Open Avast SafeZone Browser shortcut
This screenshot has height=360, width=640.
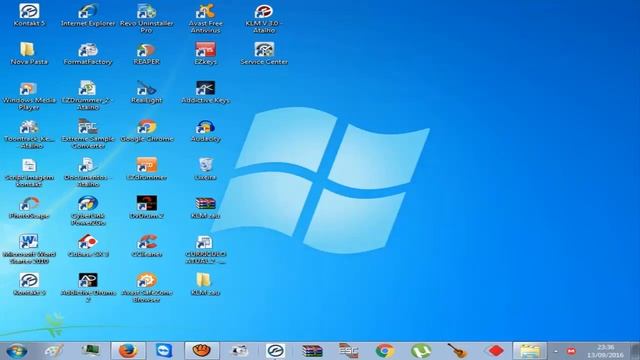[147, 287]
